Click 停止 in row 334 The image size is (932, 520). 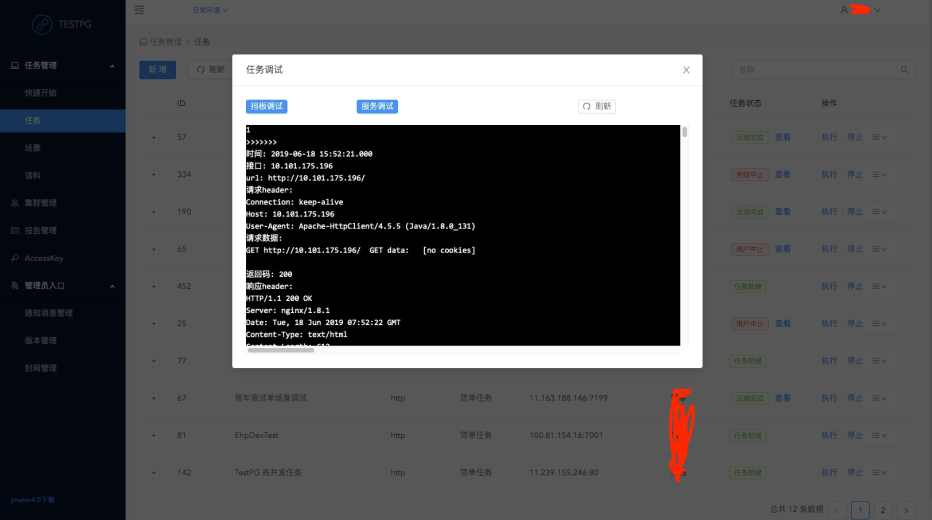(x=855, y=175)
